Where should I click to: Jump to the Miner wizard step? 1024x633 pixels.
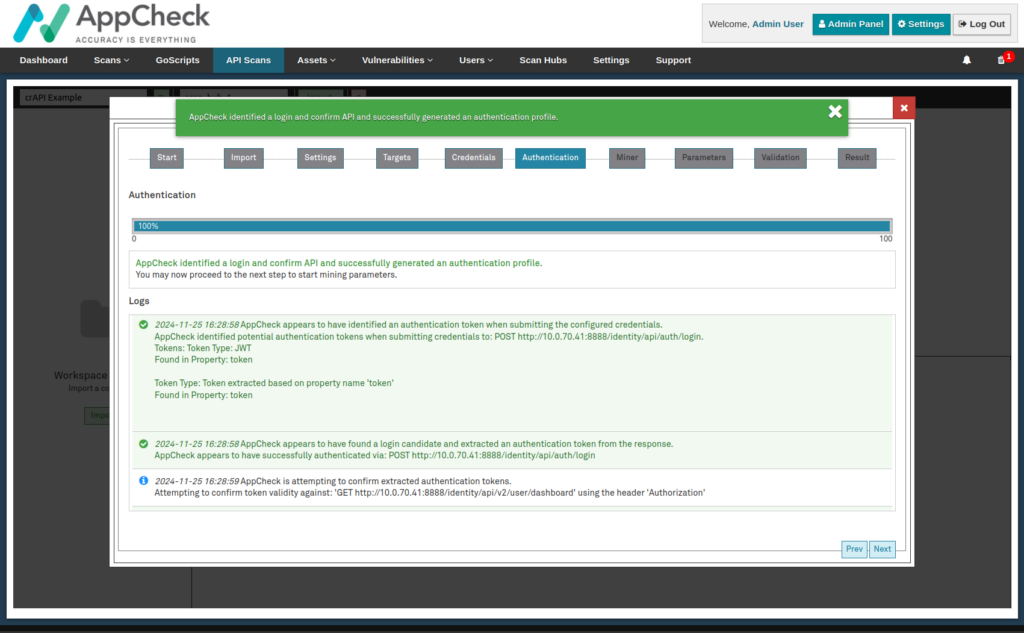click(x=626, y=158)
